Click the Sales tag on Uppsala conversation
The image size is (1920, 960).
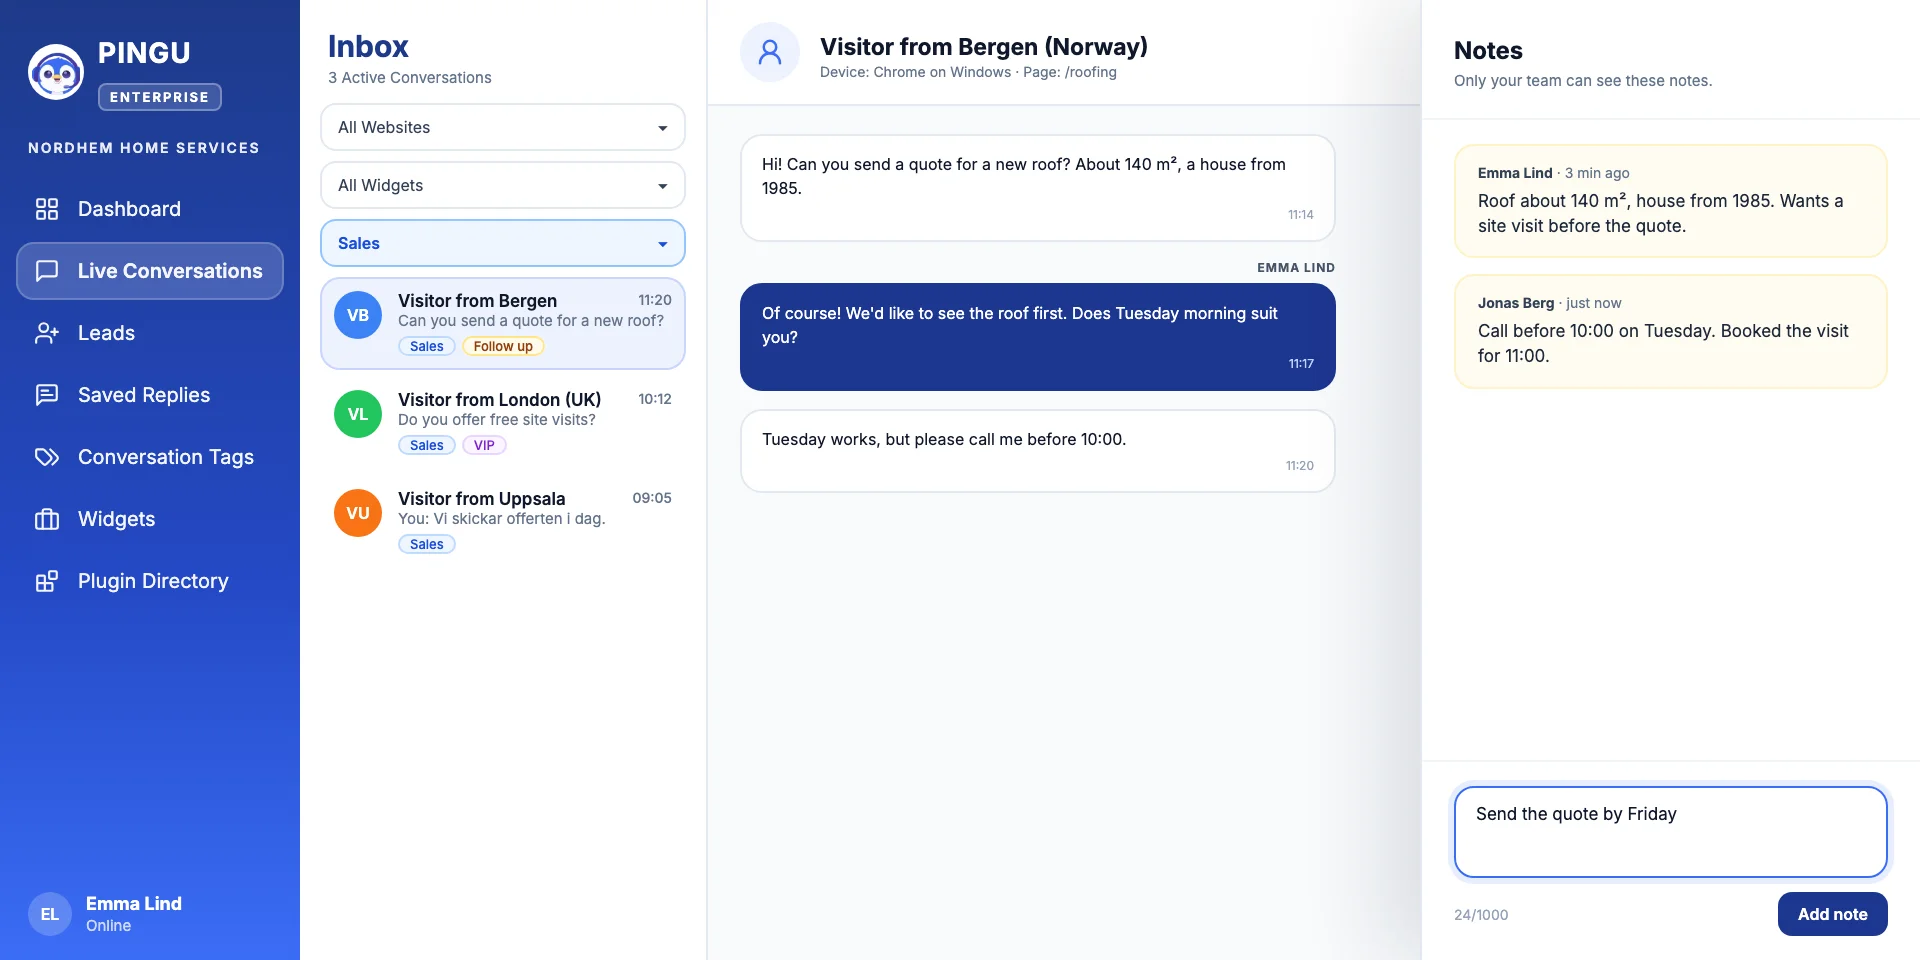[x=427, y=544]
